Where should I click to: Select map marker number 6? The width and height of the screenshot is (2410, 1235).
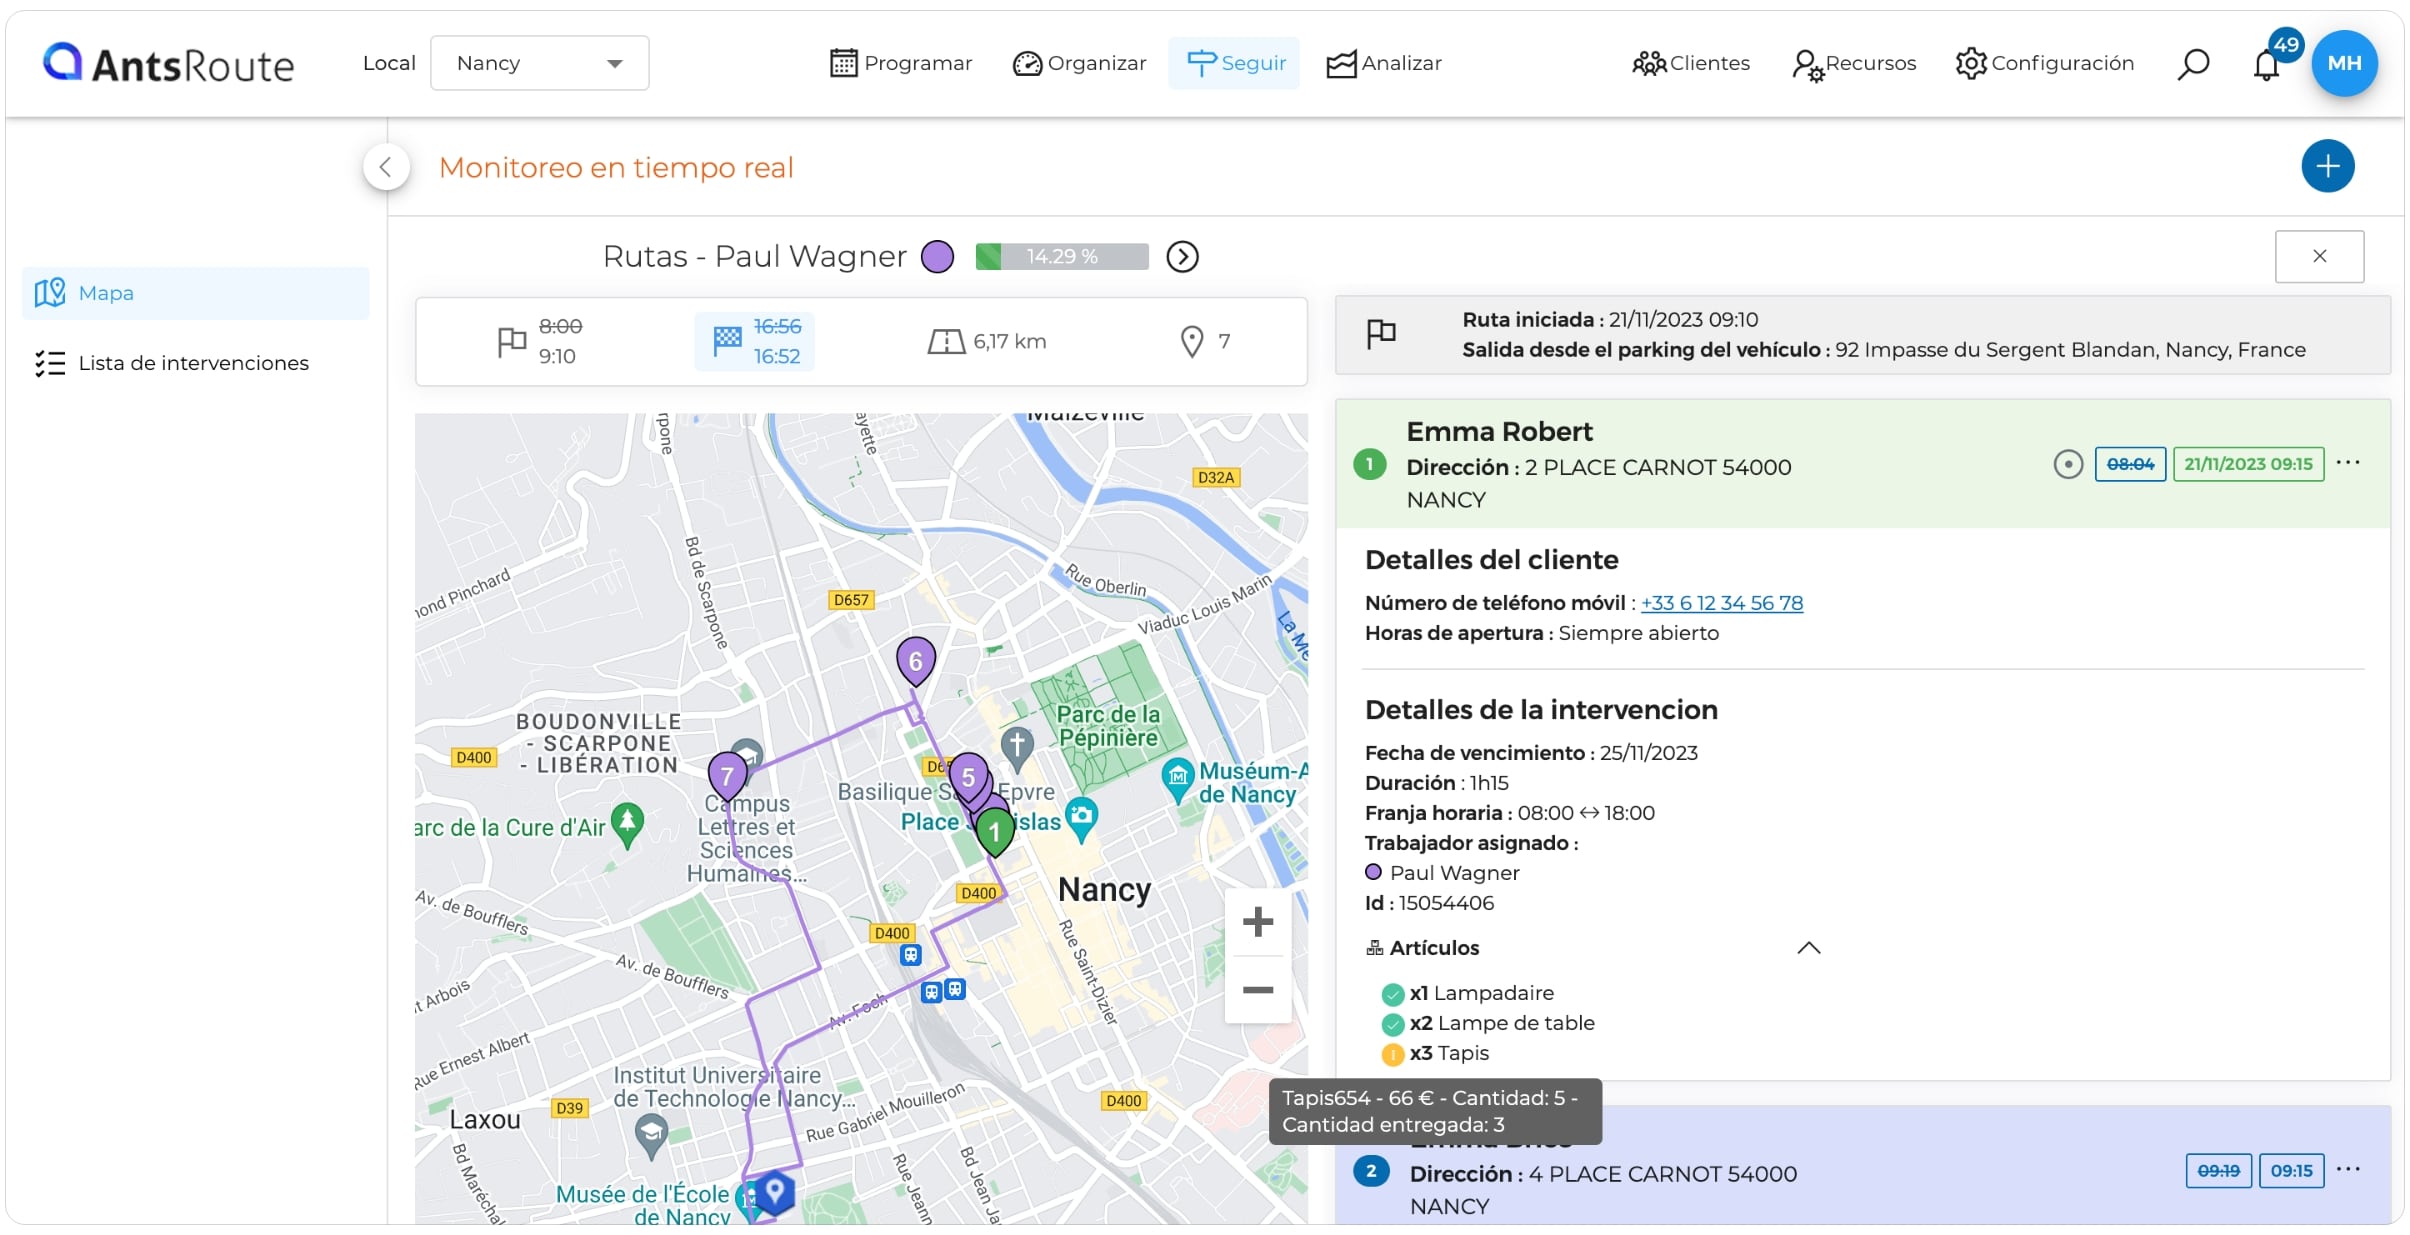pyautogui.click(x=915, y=662)
